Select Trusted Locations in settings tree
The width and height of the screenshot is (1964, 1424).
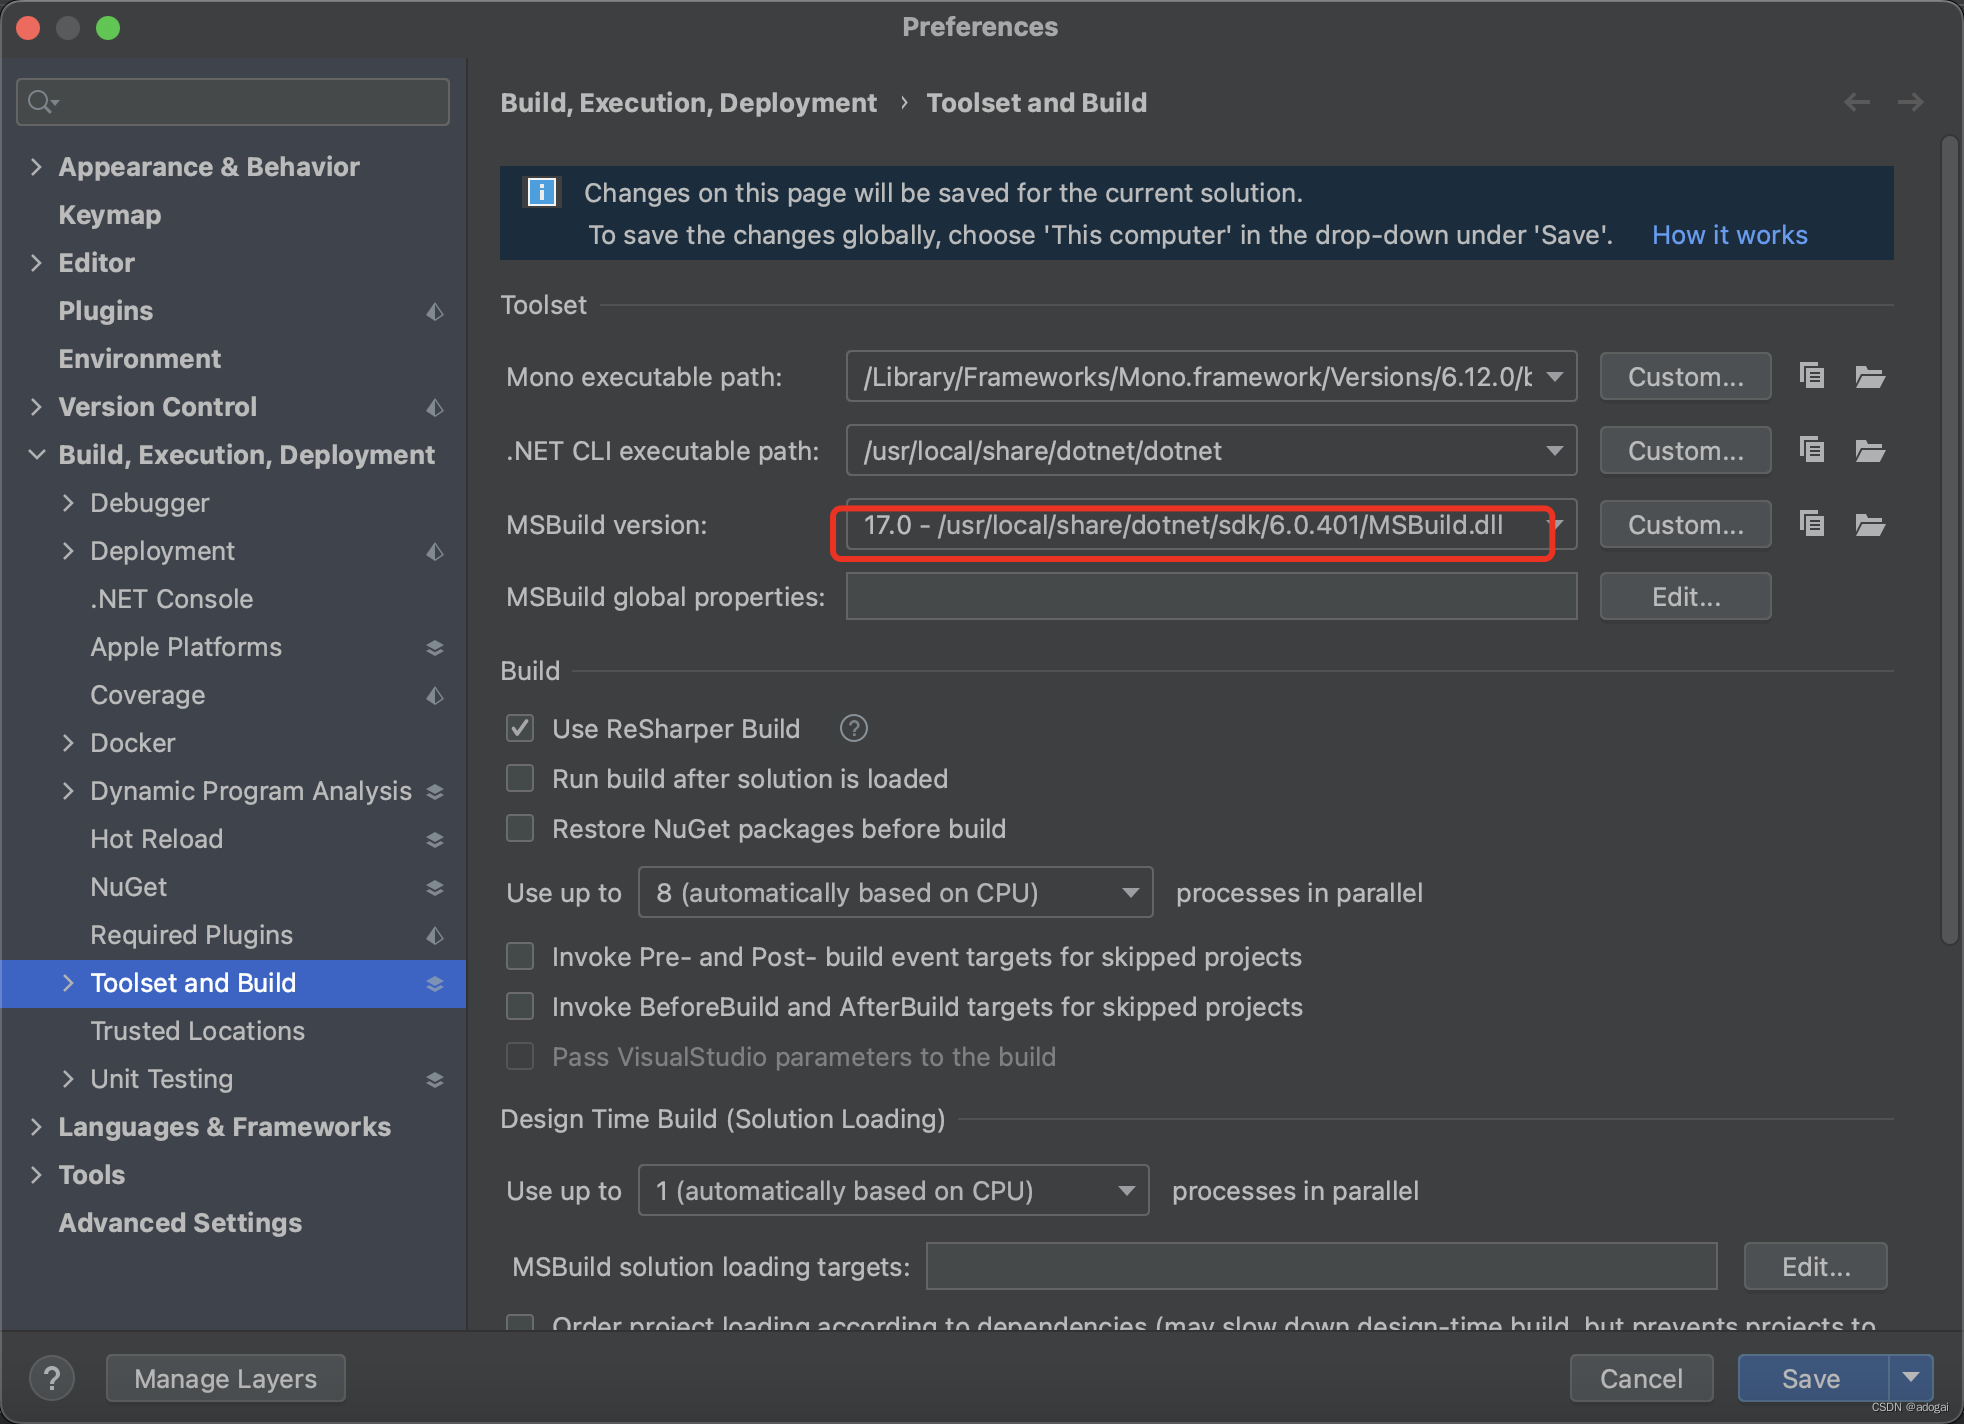point(197,1030)
